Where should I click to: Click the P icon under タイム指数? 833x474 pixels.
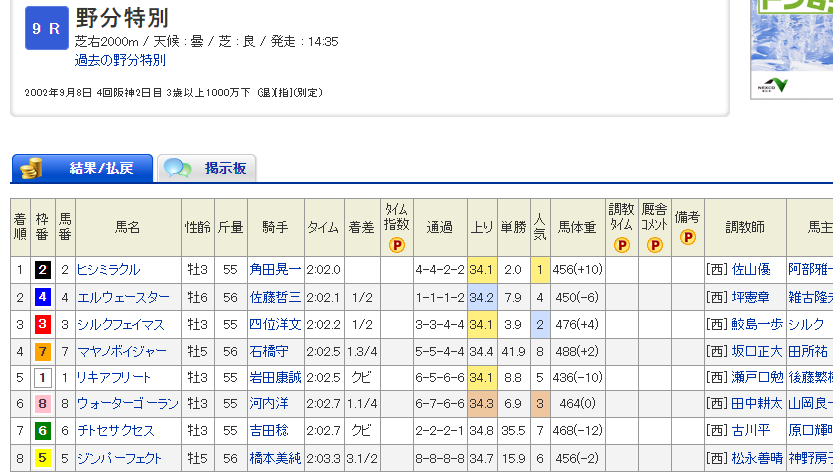pyautogui.click(x=397, y=244)
